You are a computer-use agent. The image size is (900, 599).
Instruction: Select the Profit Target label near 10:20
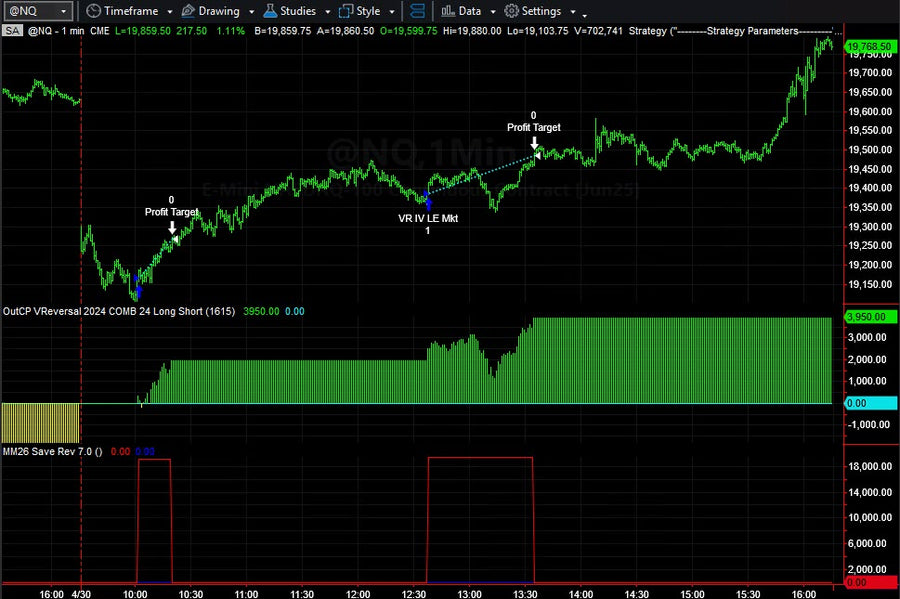[172, 212]
